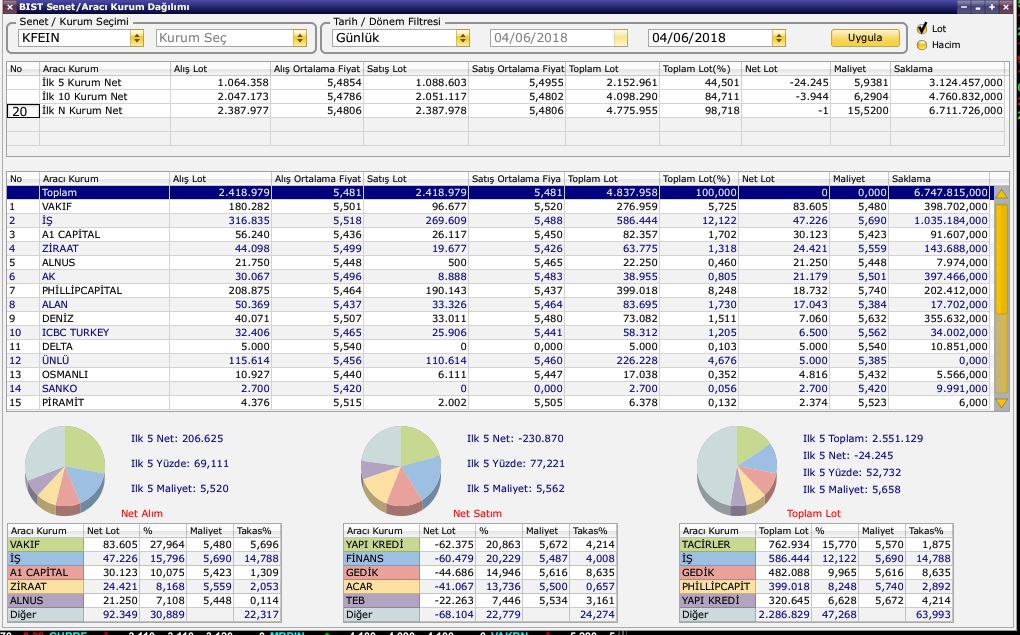The height and width of the screenshot is (635, 1020).
Task: Select the ALAN broker row
Action: pyautogui.click(x=498, y=304)
